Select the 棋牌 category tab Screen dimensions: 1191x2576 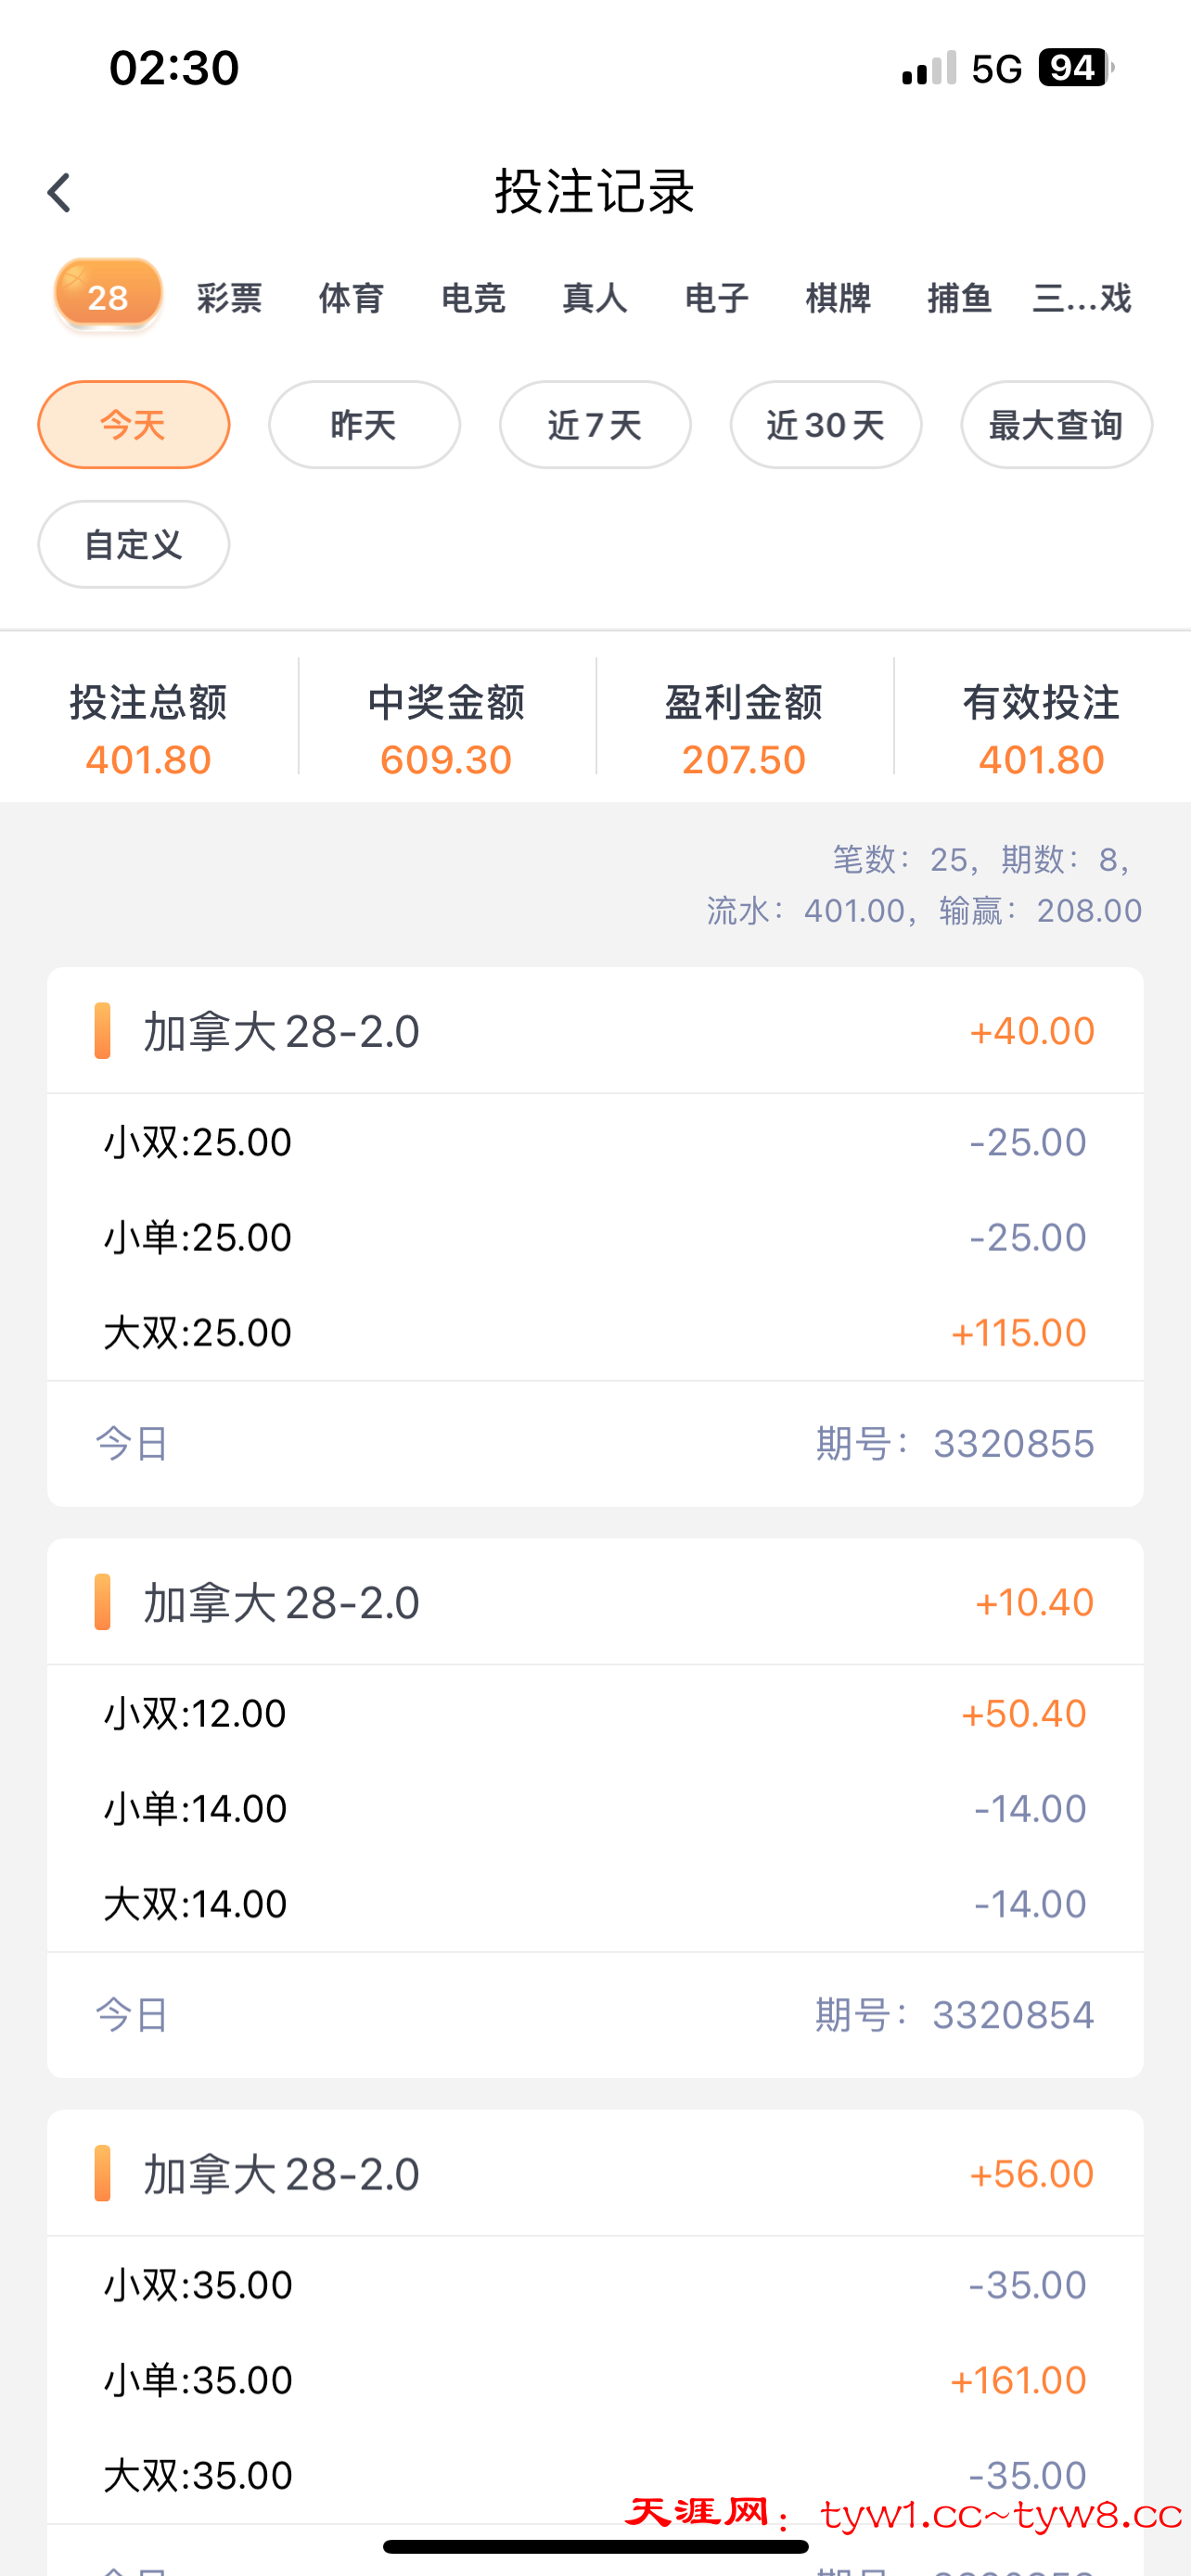click(838, 298)
